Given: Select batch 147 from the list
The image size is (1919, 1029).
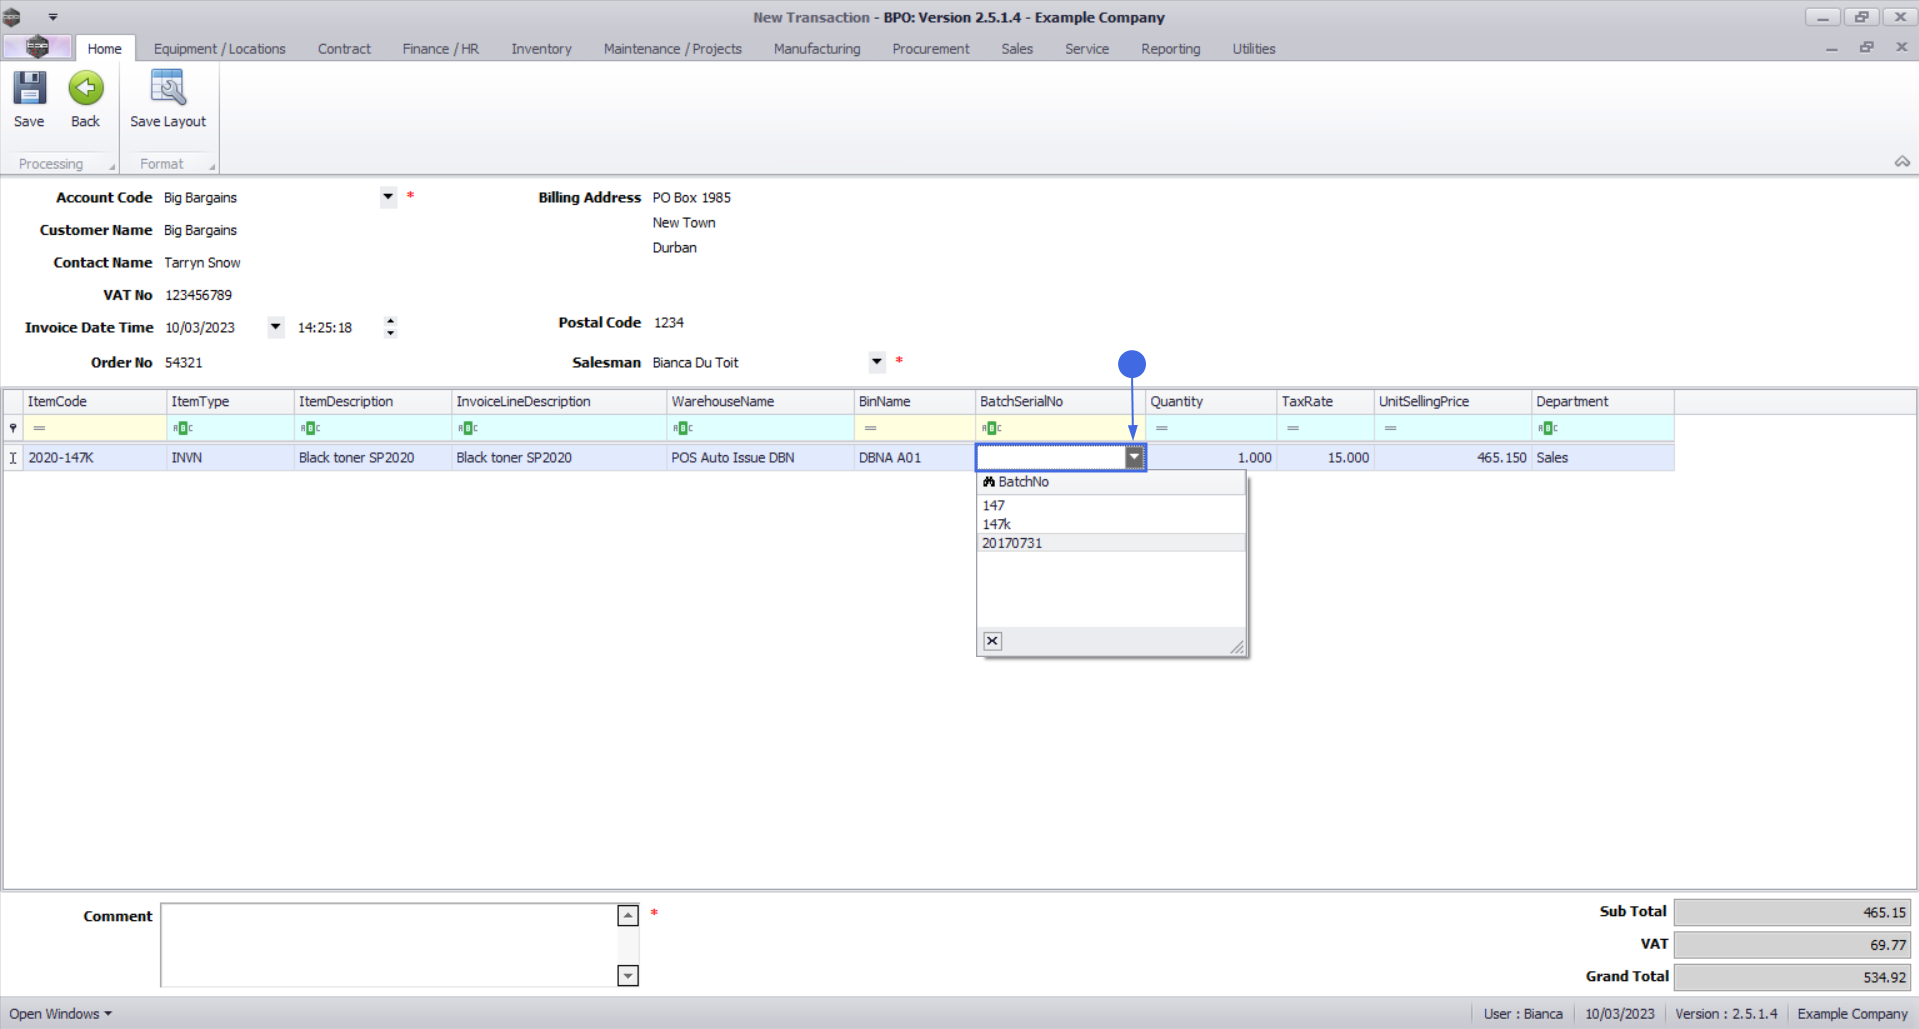Looking at the screenshot, I should (x=1111, y=505).
